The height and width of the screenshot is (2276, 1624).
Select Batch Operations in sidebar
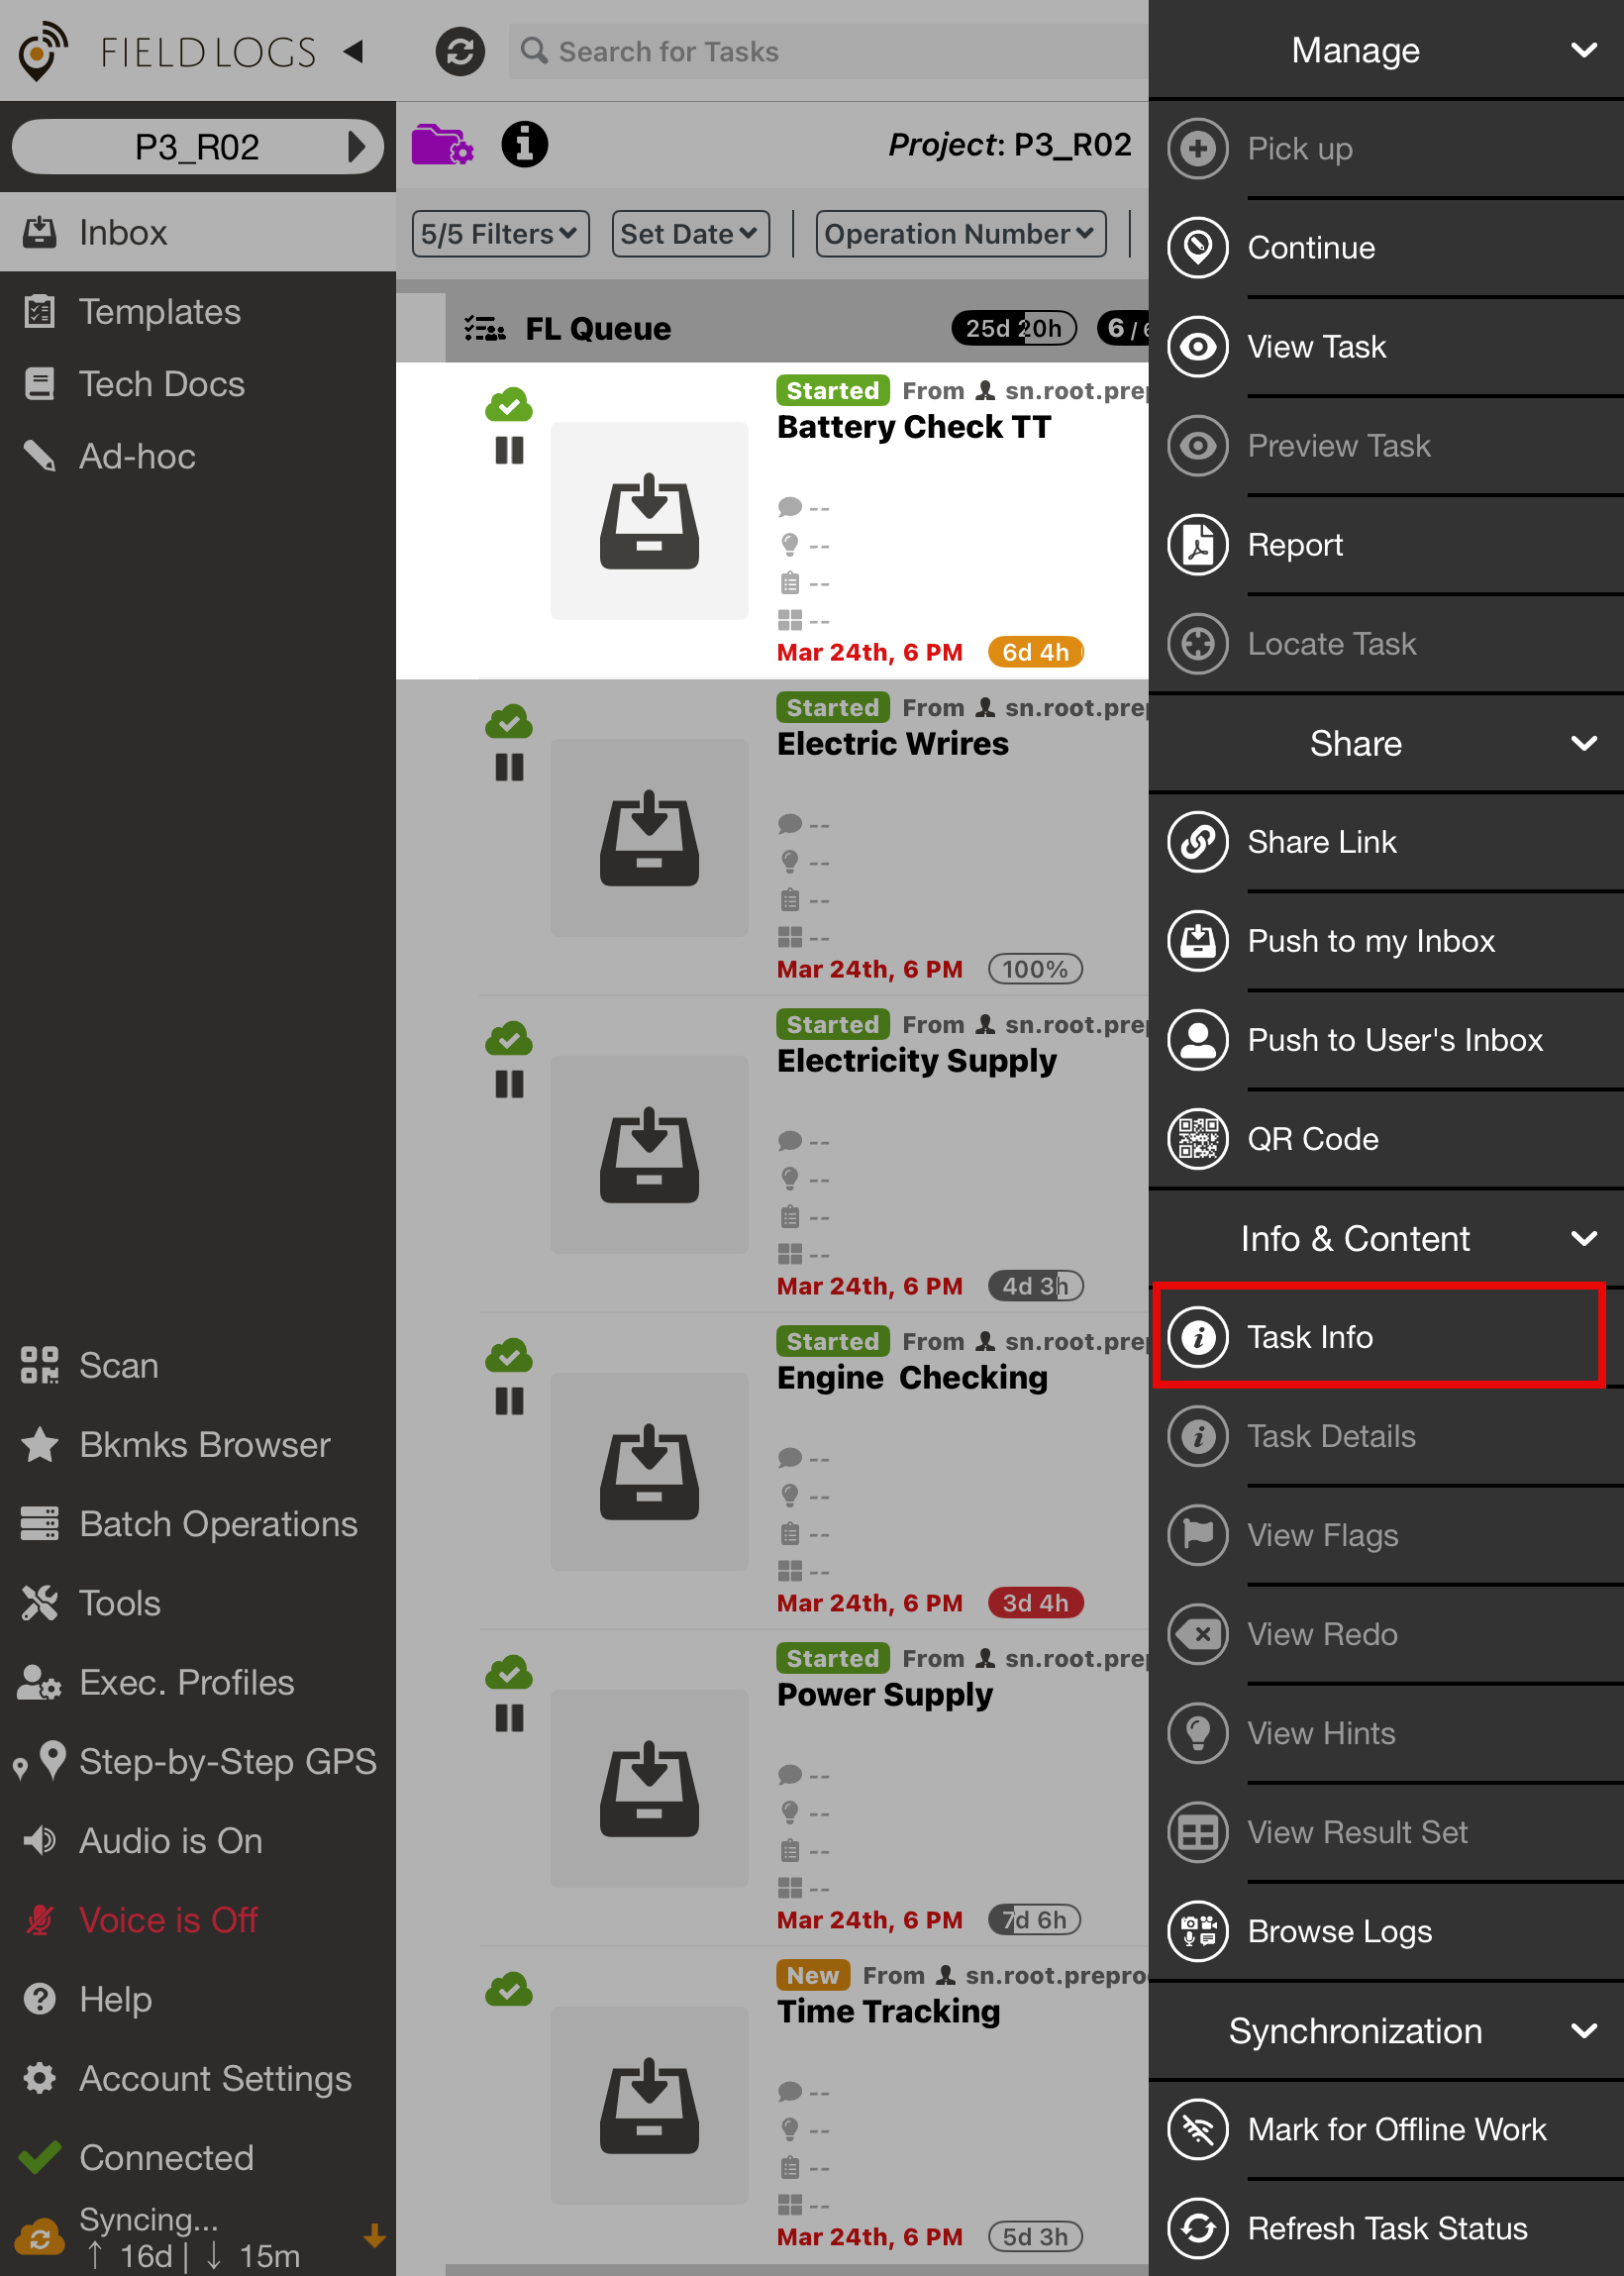[217, 1523]
